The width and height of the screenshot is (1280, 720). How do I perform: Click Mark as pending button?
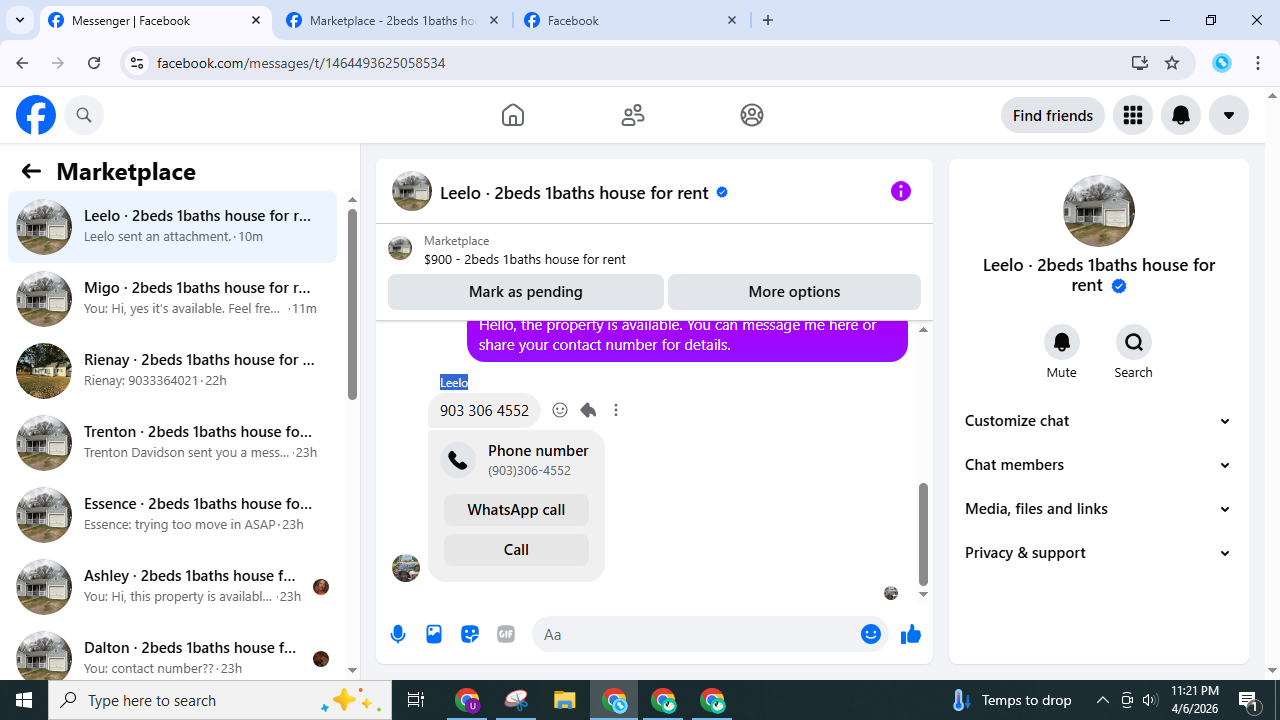click(x=525, y=292)
